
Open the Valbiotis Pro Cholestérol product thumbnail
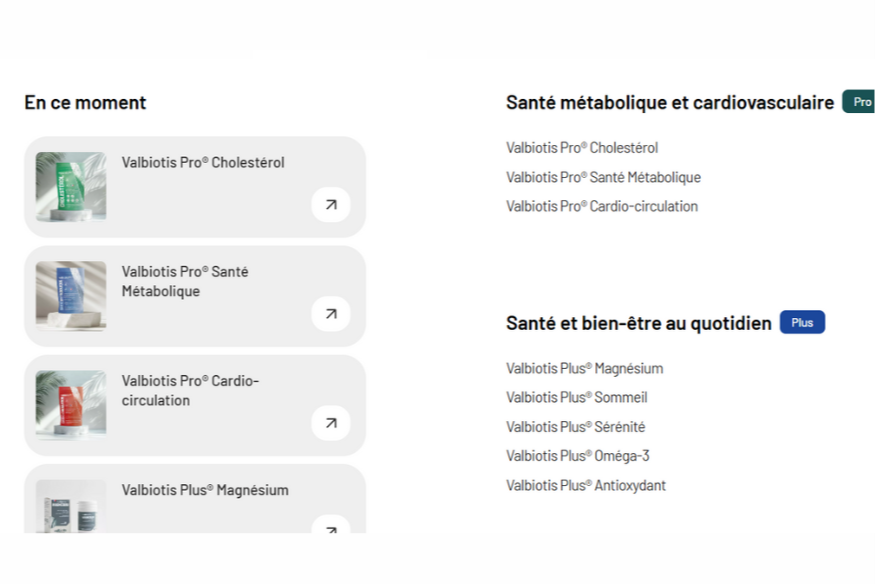[x=71, y=186]
